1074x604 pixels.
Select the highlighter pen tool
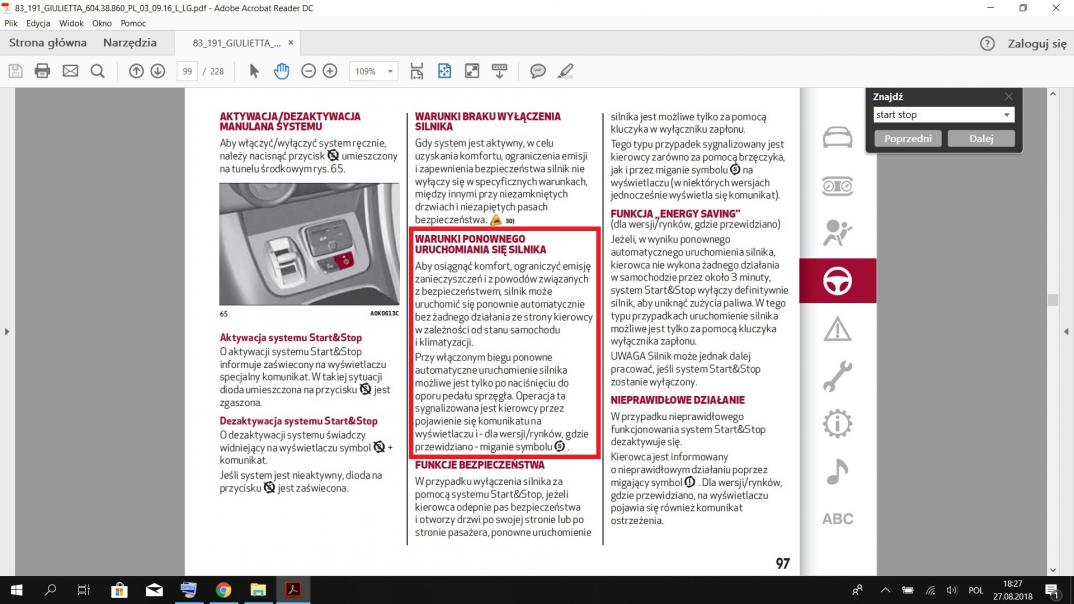point(565,71)
